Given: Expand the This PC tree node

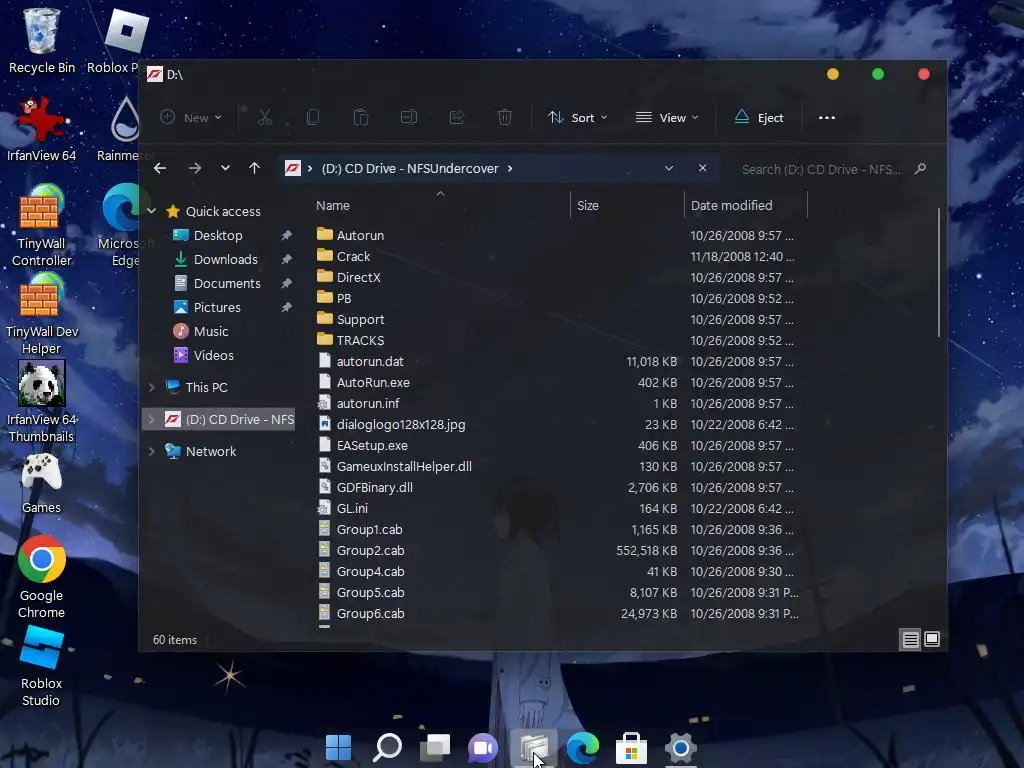Looking at the screenshot, I should tap(152, 387).
